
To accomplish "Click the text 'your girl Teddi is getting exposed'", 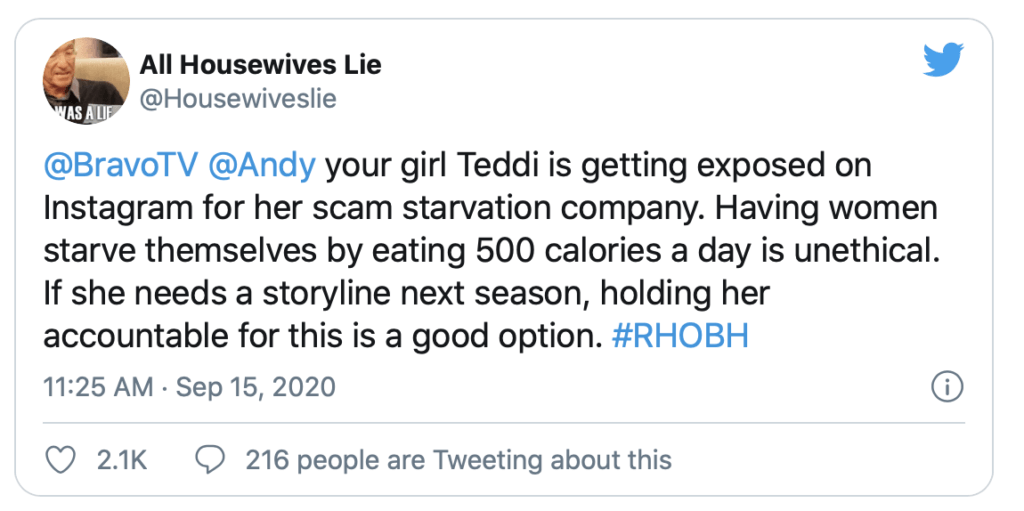I will [x=577, y=165].
